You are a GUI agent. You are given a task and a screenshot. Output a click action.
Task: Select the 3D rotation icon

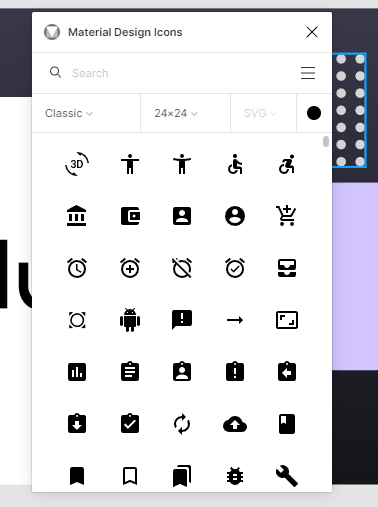tap(77, 164)
